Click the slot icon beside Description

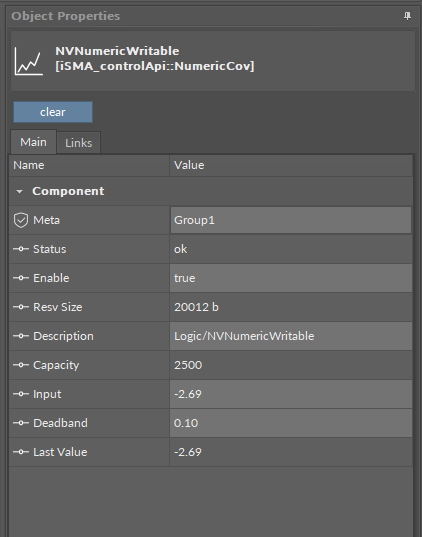click(x=21, y=336)
